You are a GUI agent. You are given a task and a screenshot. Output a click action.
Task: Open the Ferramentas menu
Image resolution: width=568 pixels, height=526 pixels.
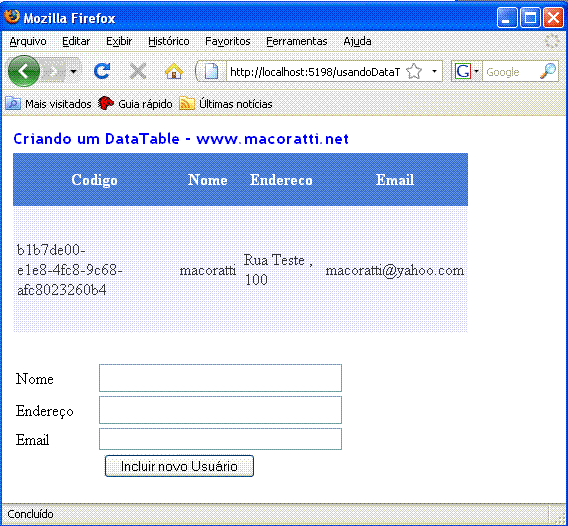[x=297, y=41]
